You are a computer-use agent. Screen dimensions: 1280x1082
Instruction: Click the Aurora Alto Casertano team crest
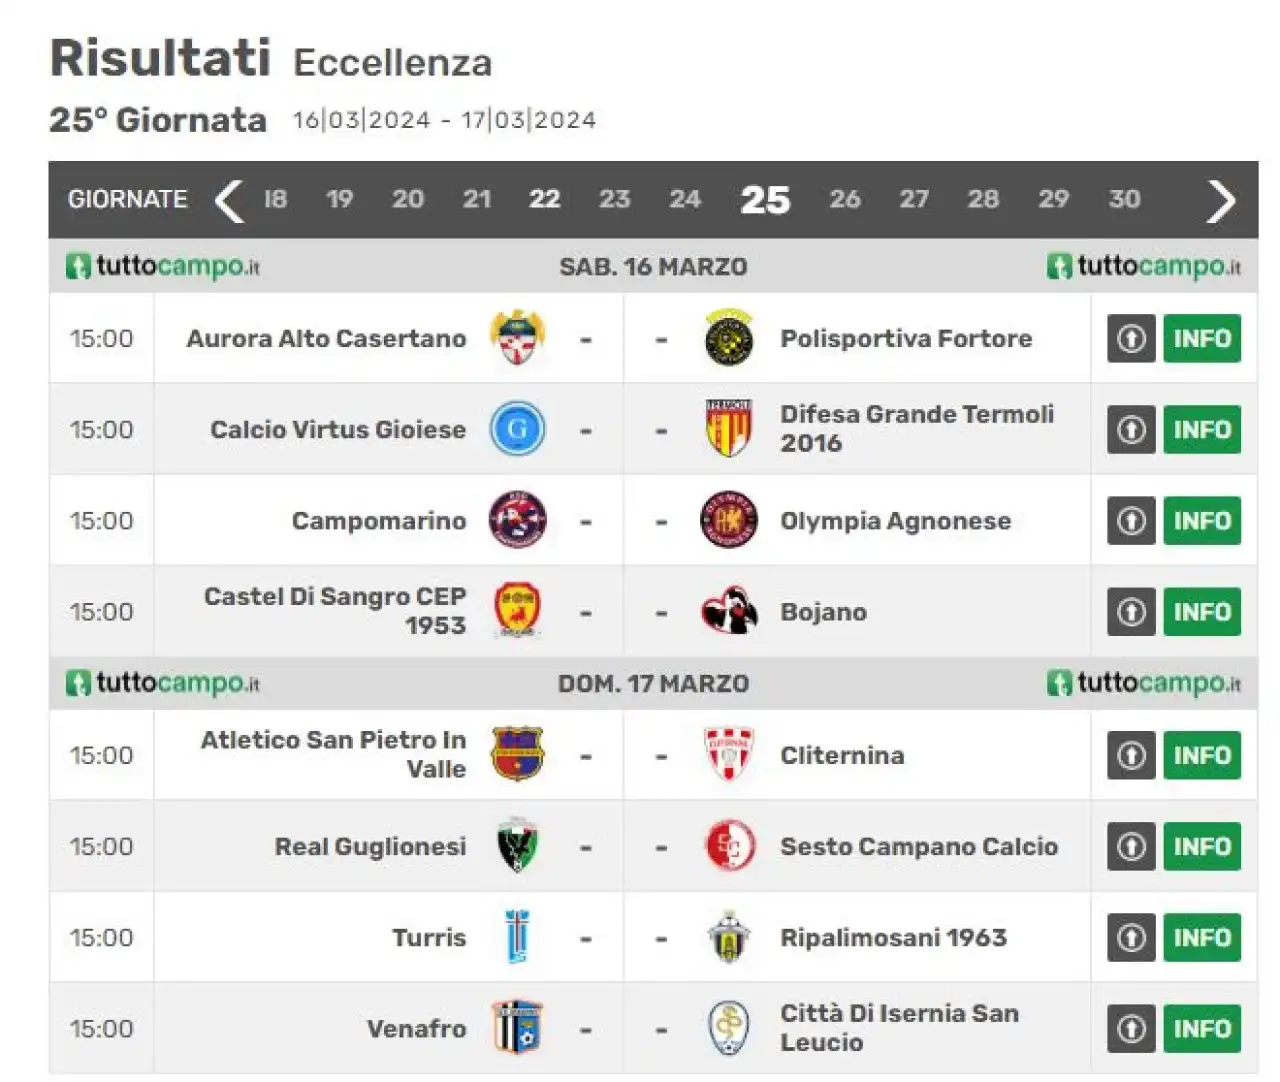[517, 338]
